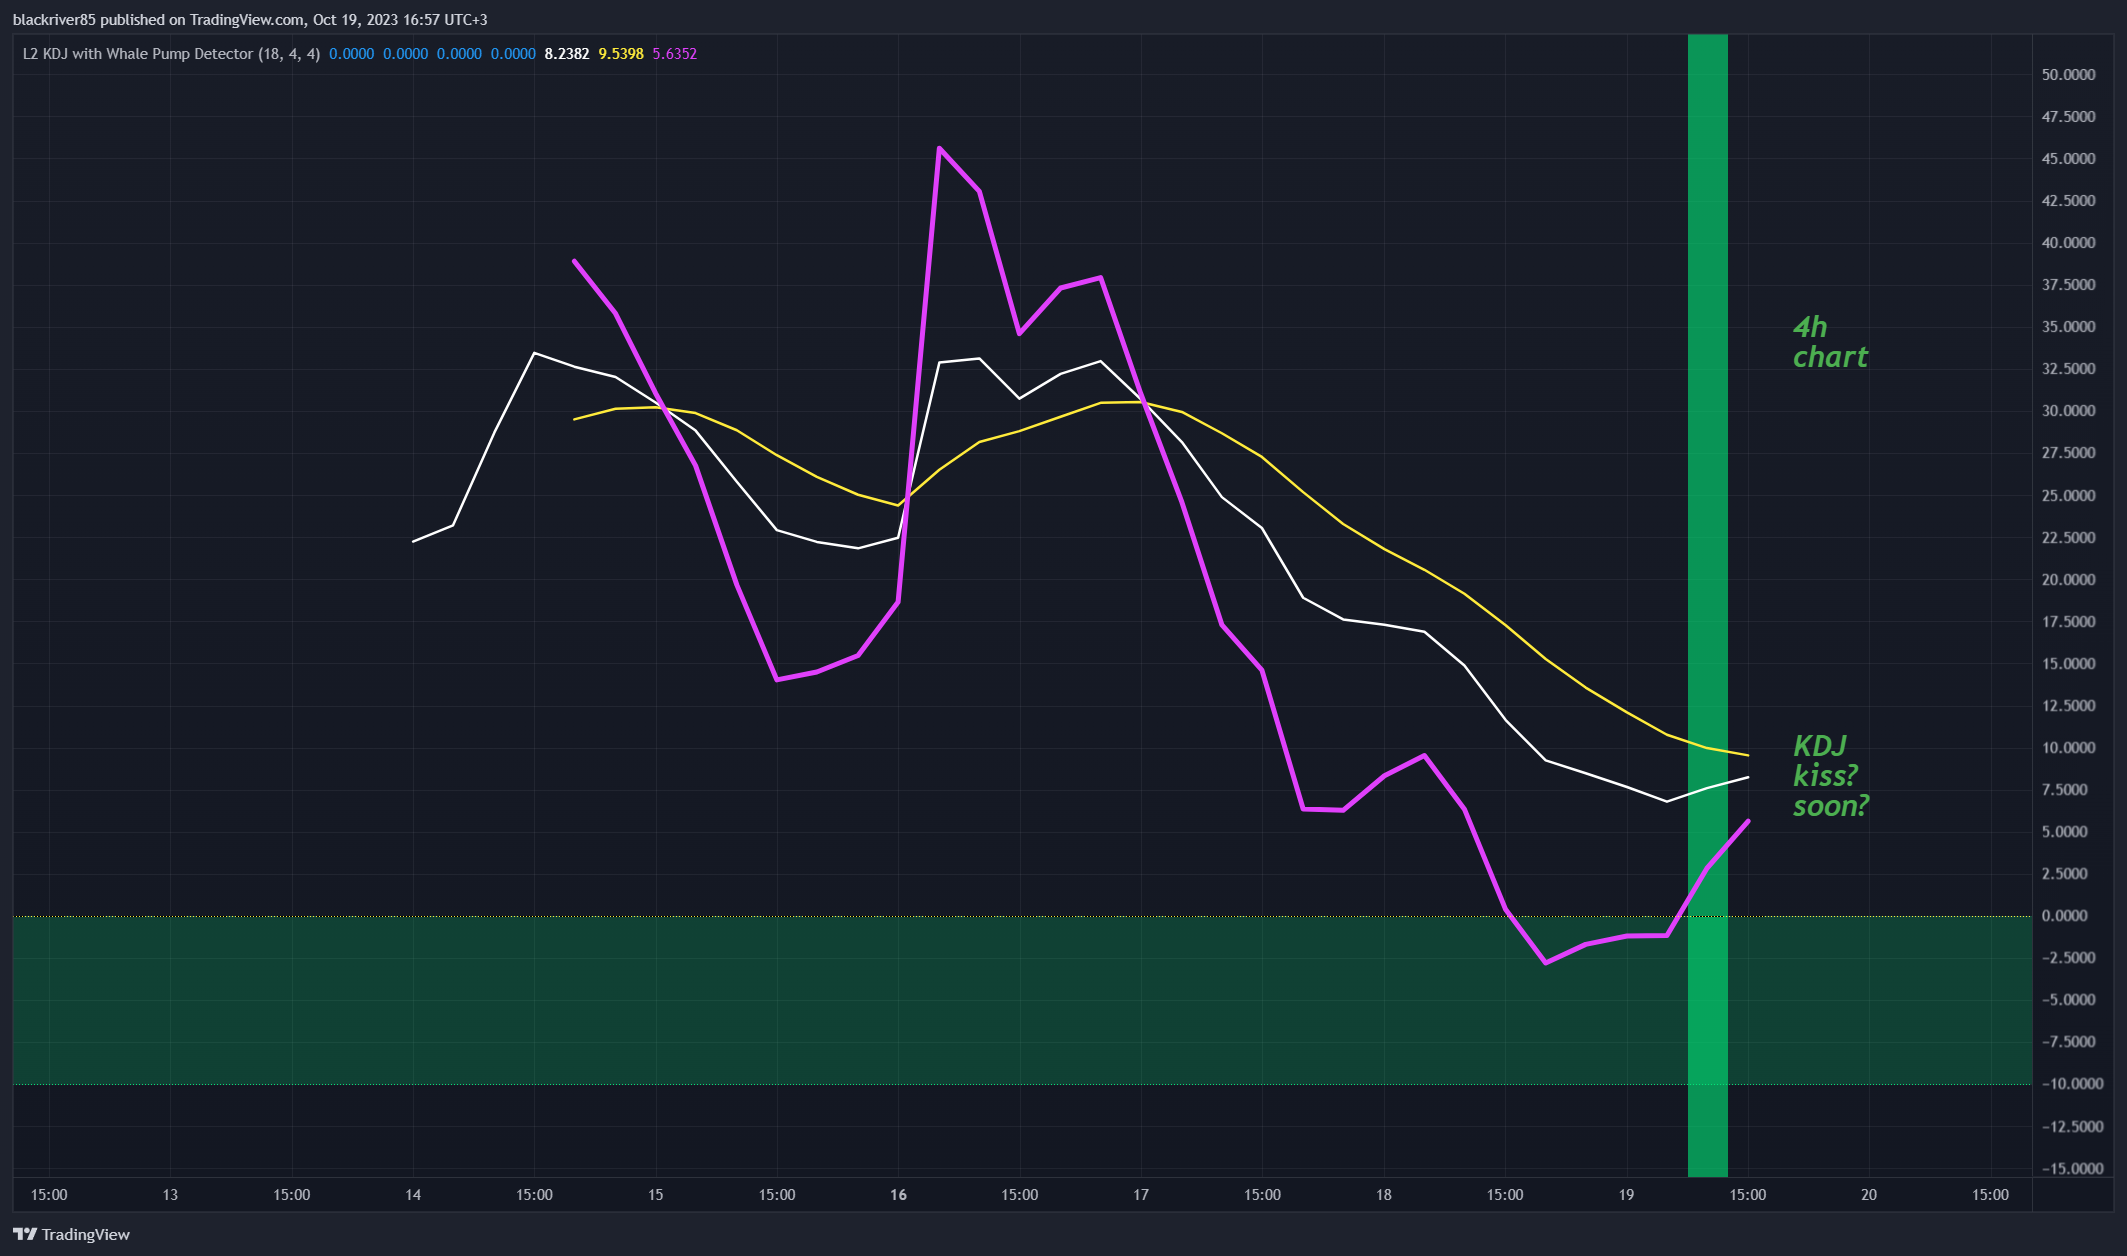
Task: Click the 37.5000 price axis label
Action: pyautogui.click(x=2068, y=285)
